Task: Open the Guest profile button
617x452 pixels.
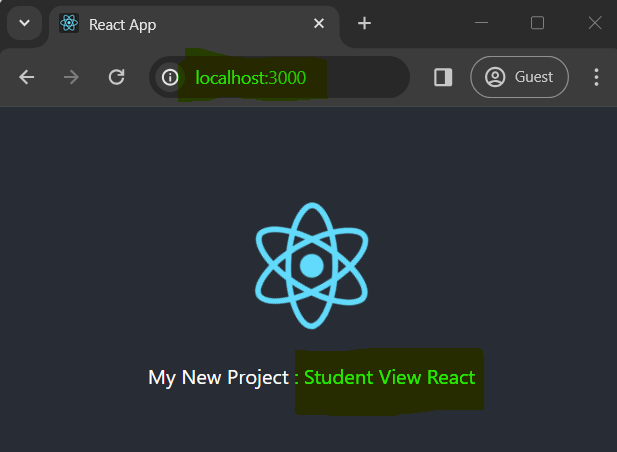Action: pos(519,77)
